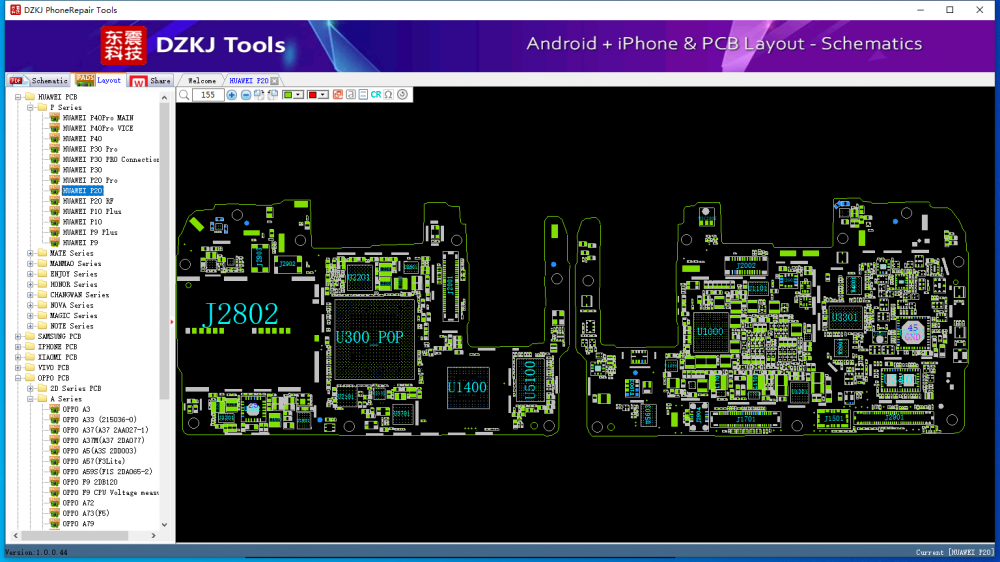Click the zoom value input field

(207, 95)
